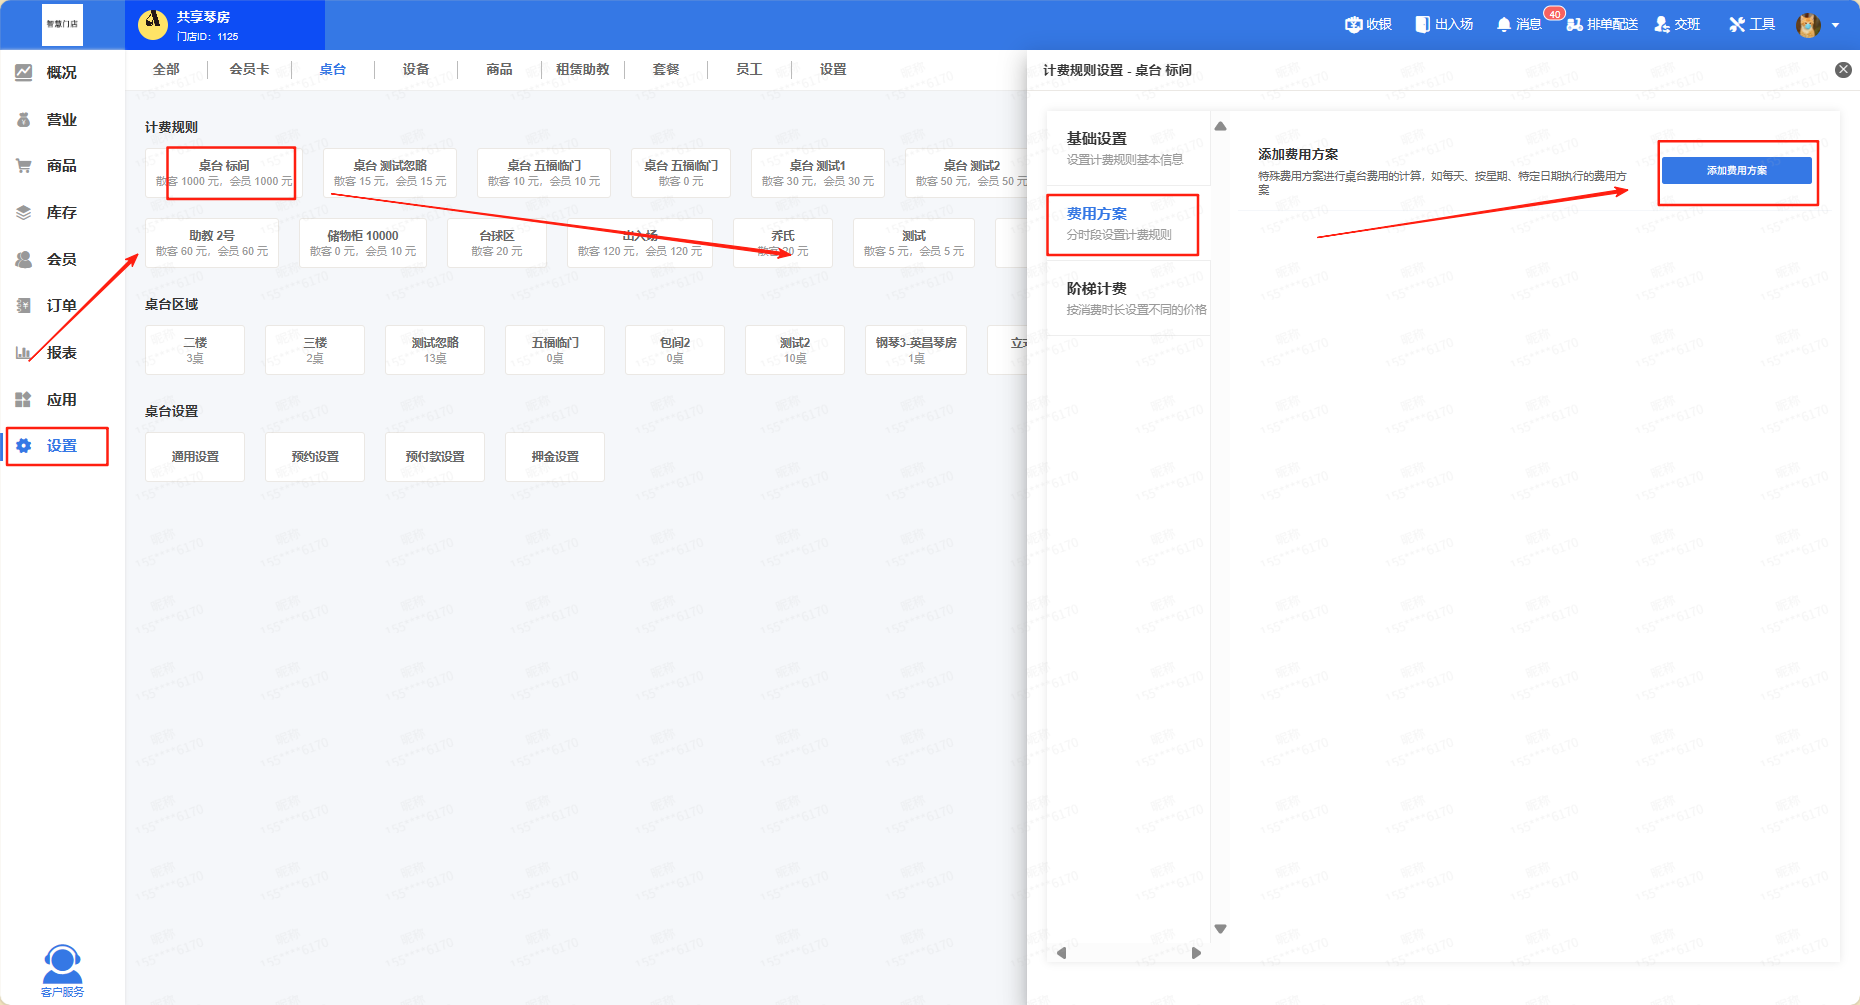The height and width of the screenshot is (1005, 1860).
Task: Open 押金设置 table settings
Action: (x=555, y=457)
